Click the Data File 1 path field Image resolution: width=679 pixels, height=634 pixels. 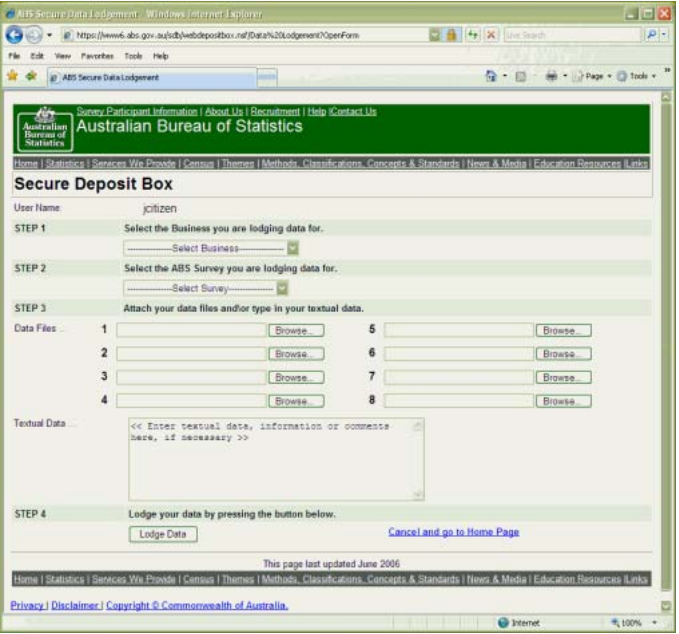click(x=191, y=330)
